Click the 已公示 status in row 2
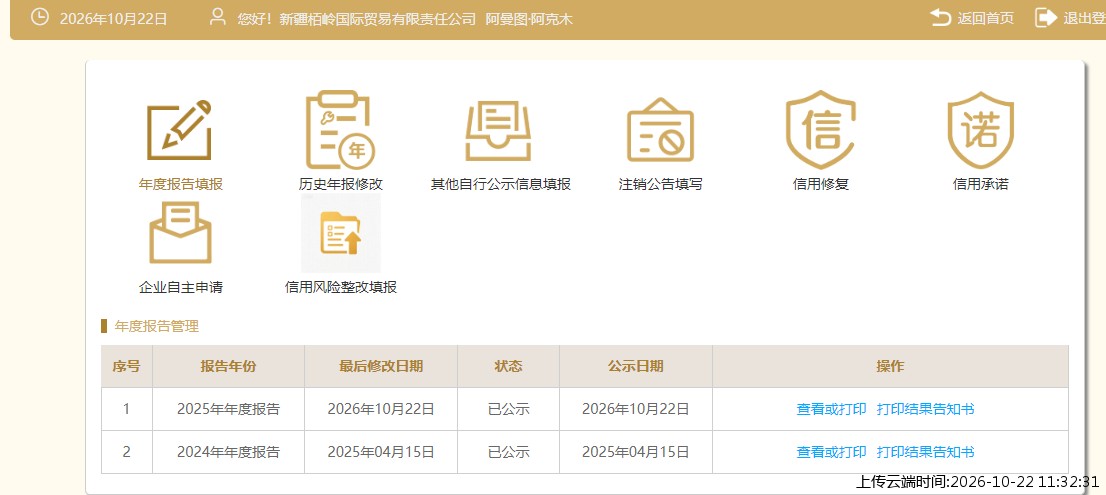This screenshot has width=1106, height=495. pyautogui.click(x=509, y=452)
